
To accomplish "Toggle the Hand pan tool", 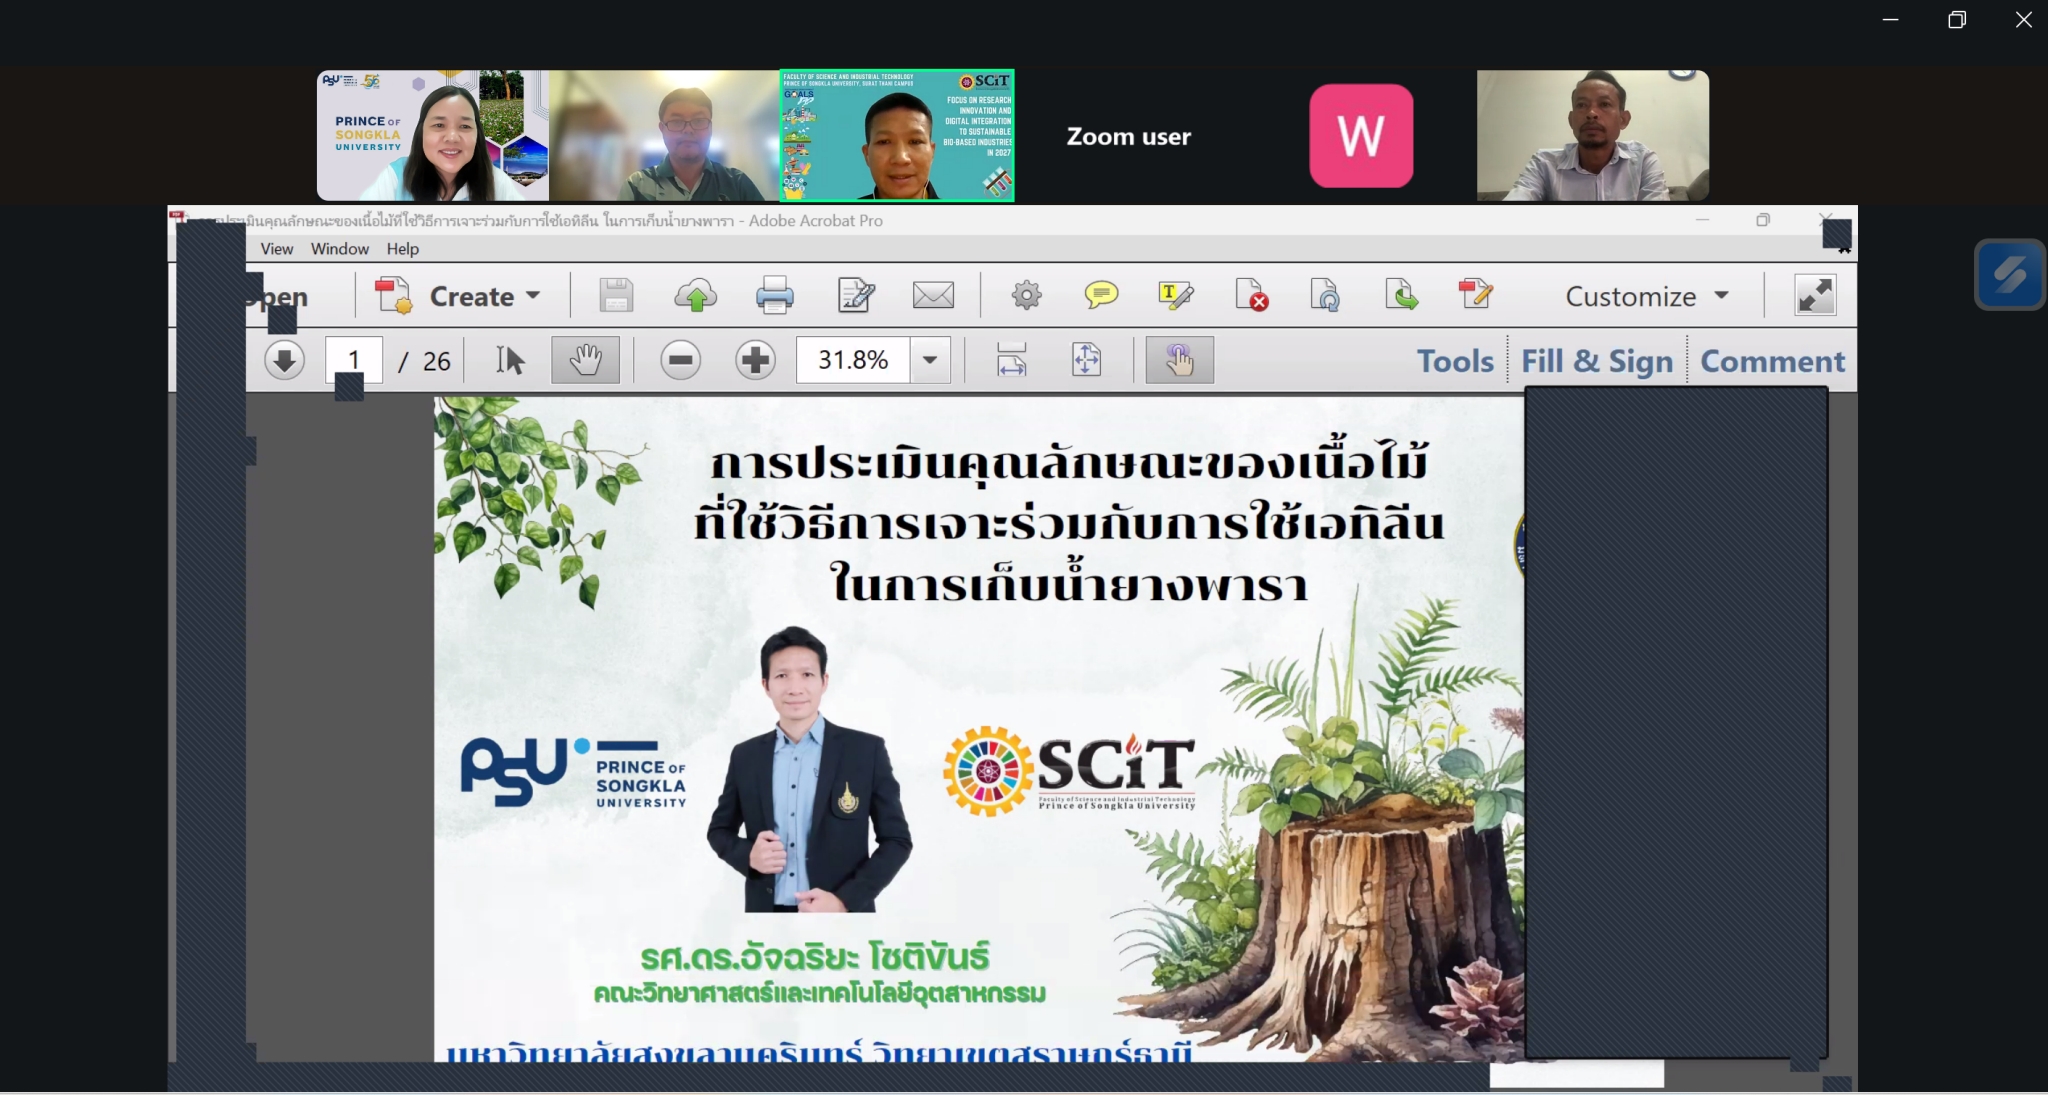I will (585, 360).
